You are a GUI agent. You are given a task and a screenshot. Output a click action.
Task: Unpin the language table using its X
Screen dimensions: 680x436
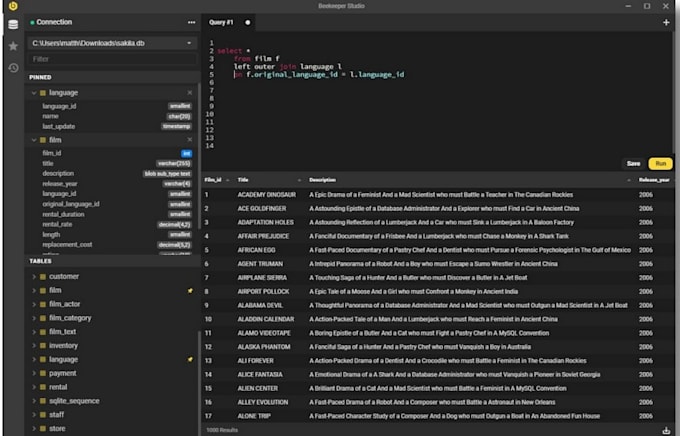[x=190, y=93]
